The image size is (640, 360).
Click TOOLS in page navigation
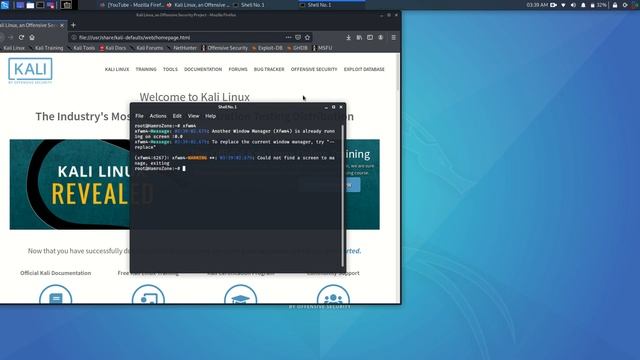coord(170,69)
